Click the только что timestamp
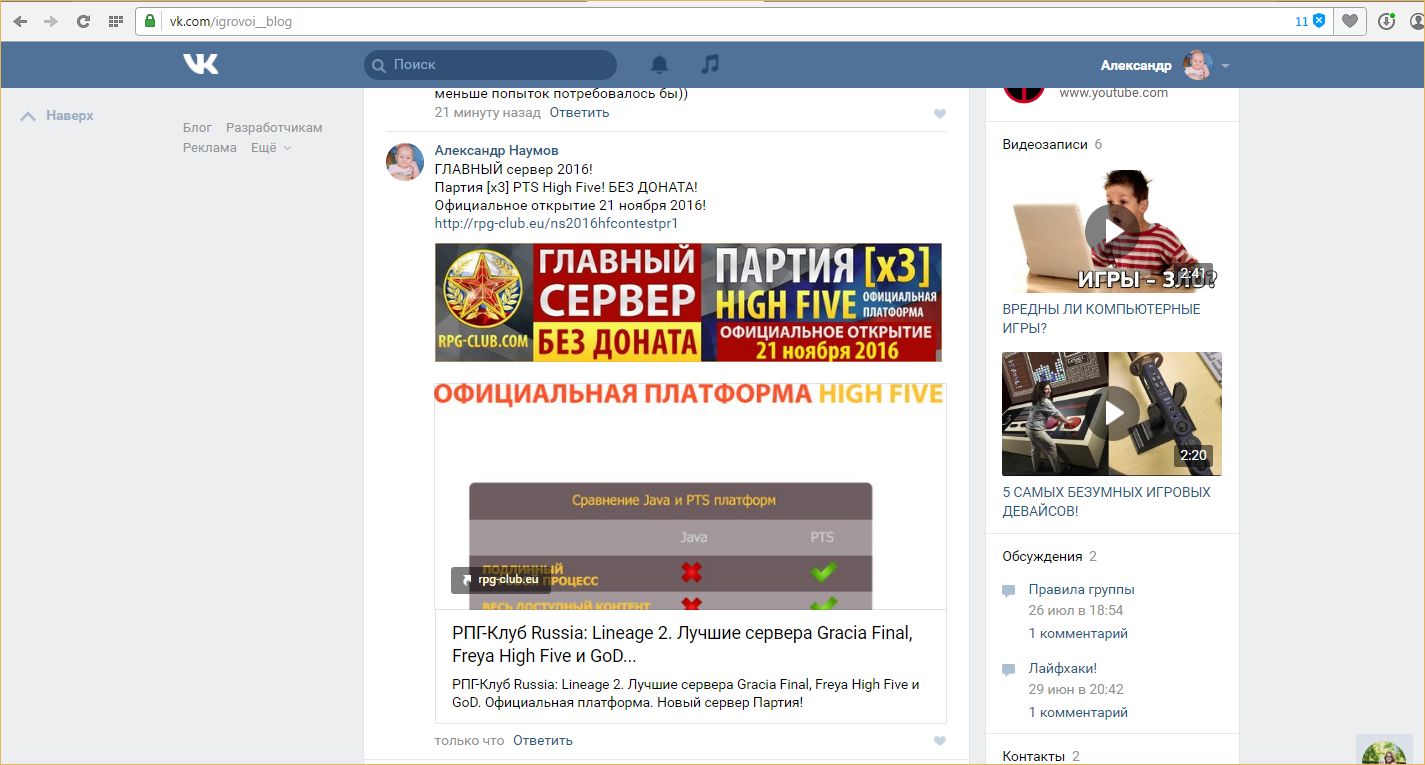Image resolution: width=1425 pixels, height=765 pixels. coord(469,741)
